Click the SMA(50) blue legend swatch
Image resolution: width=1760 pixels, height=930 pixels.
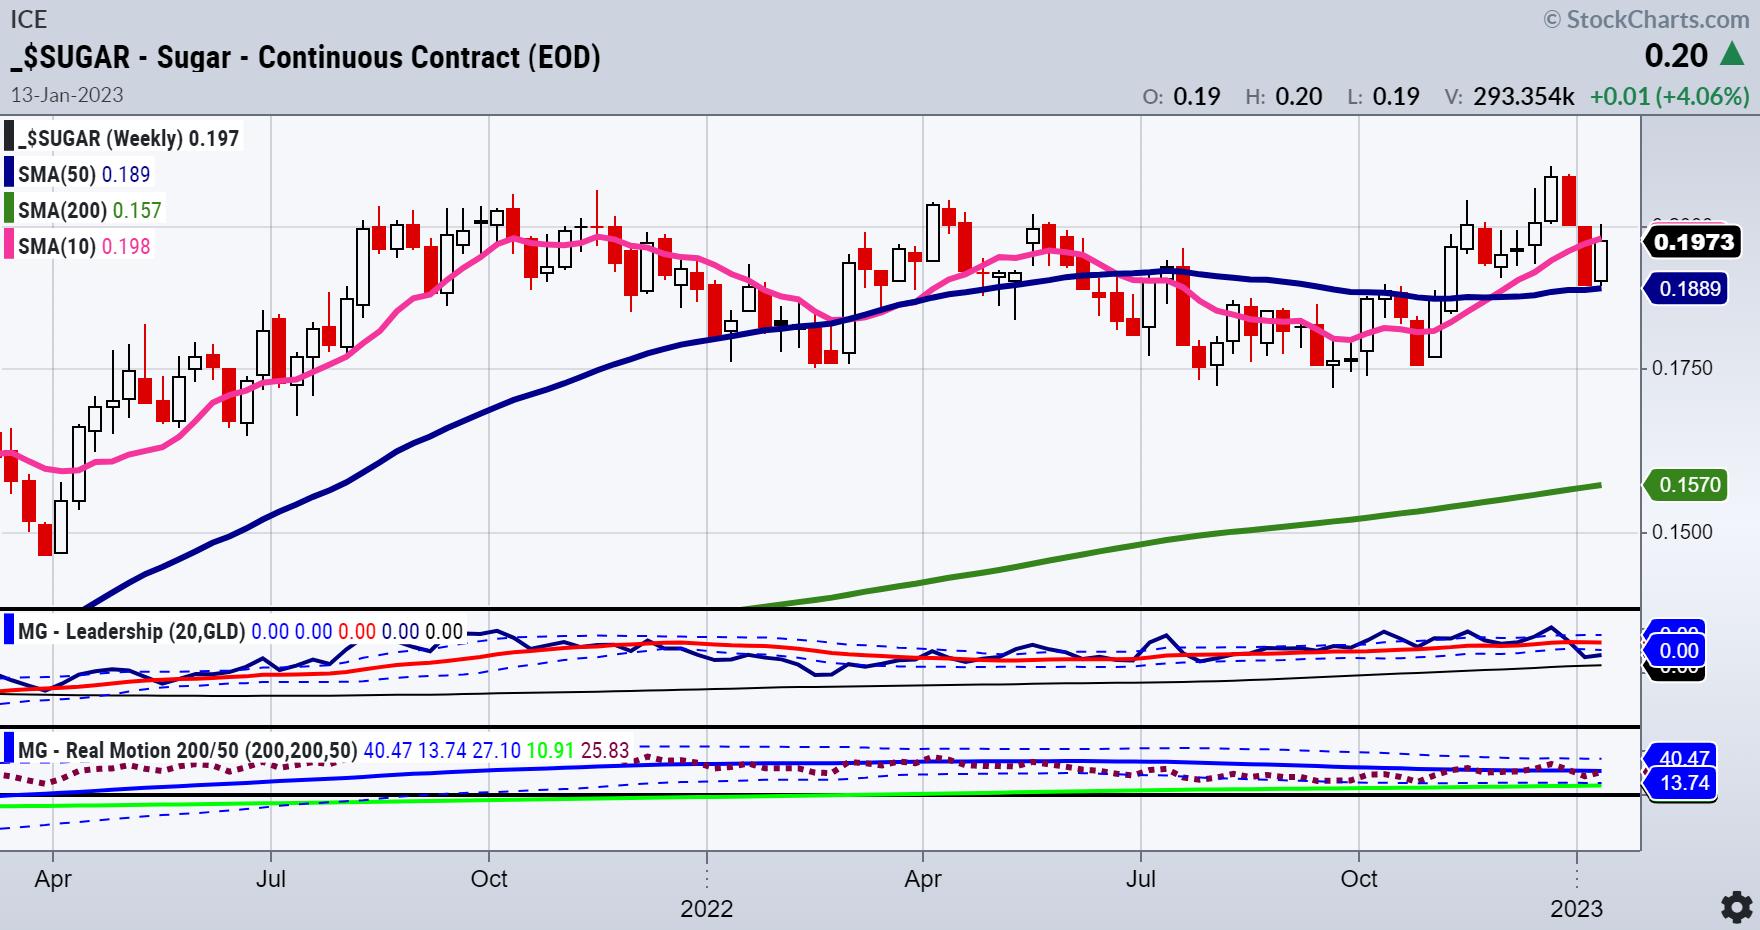9,174
